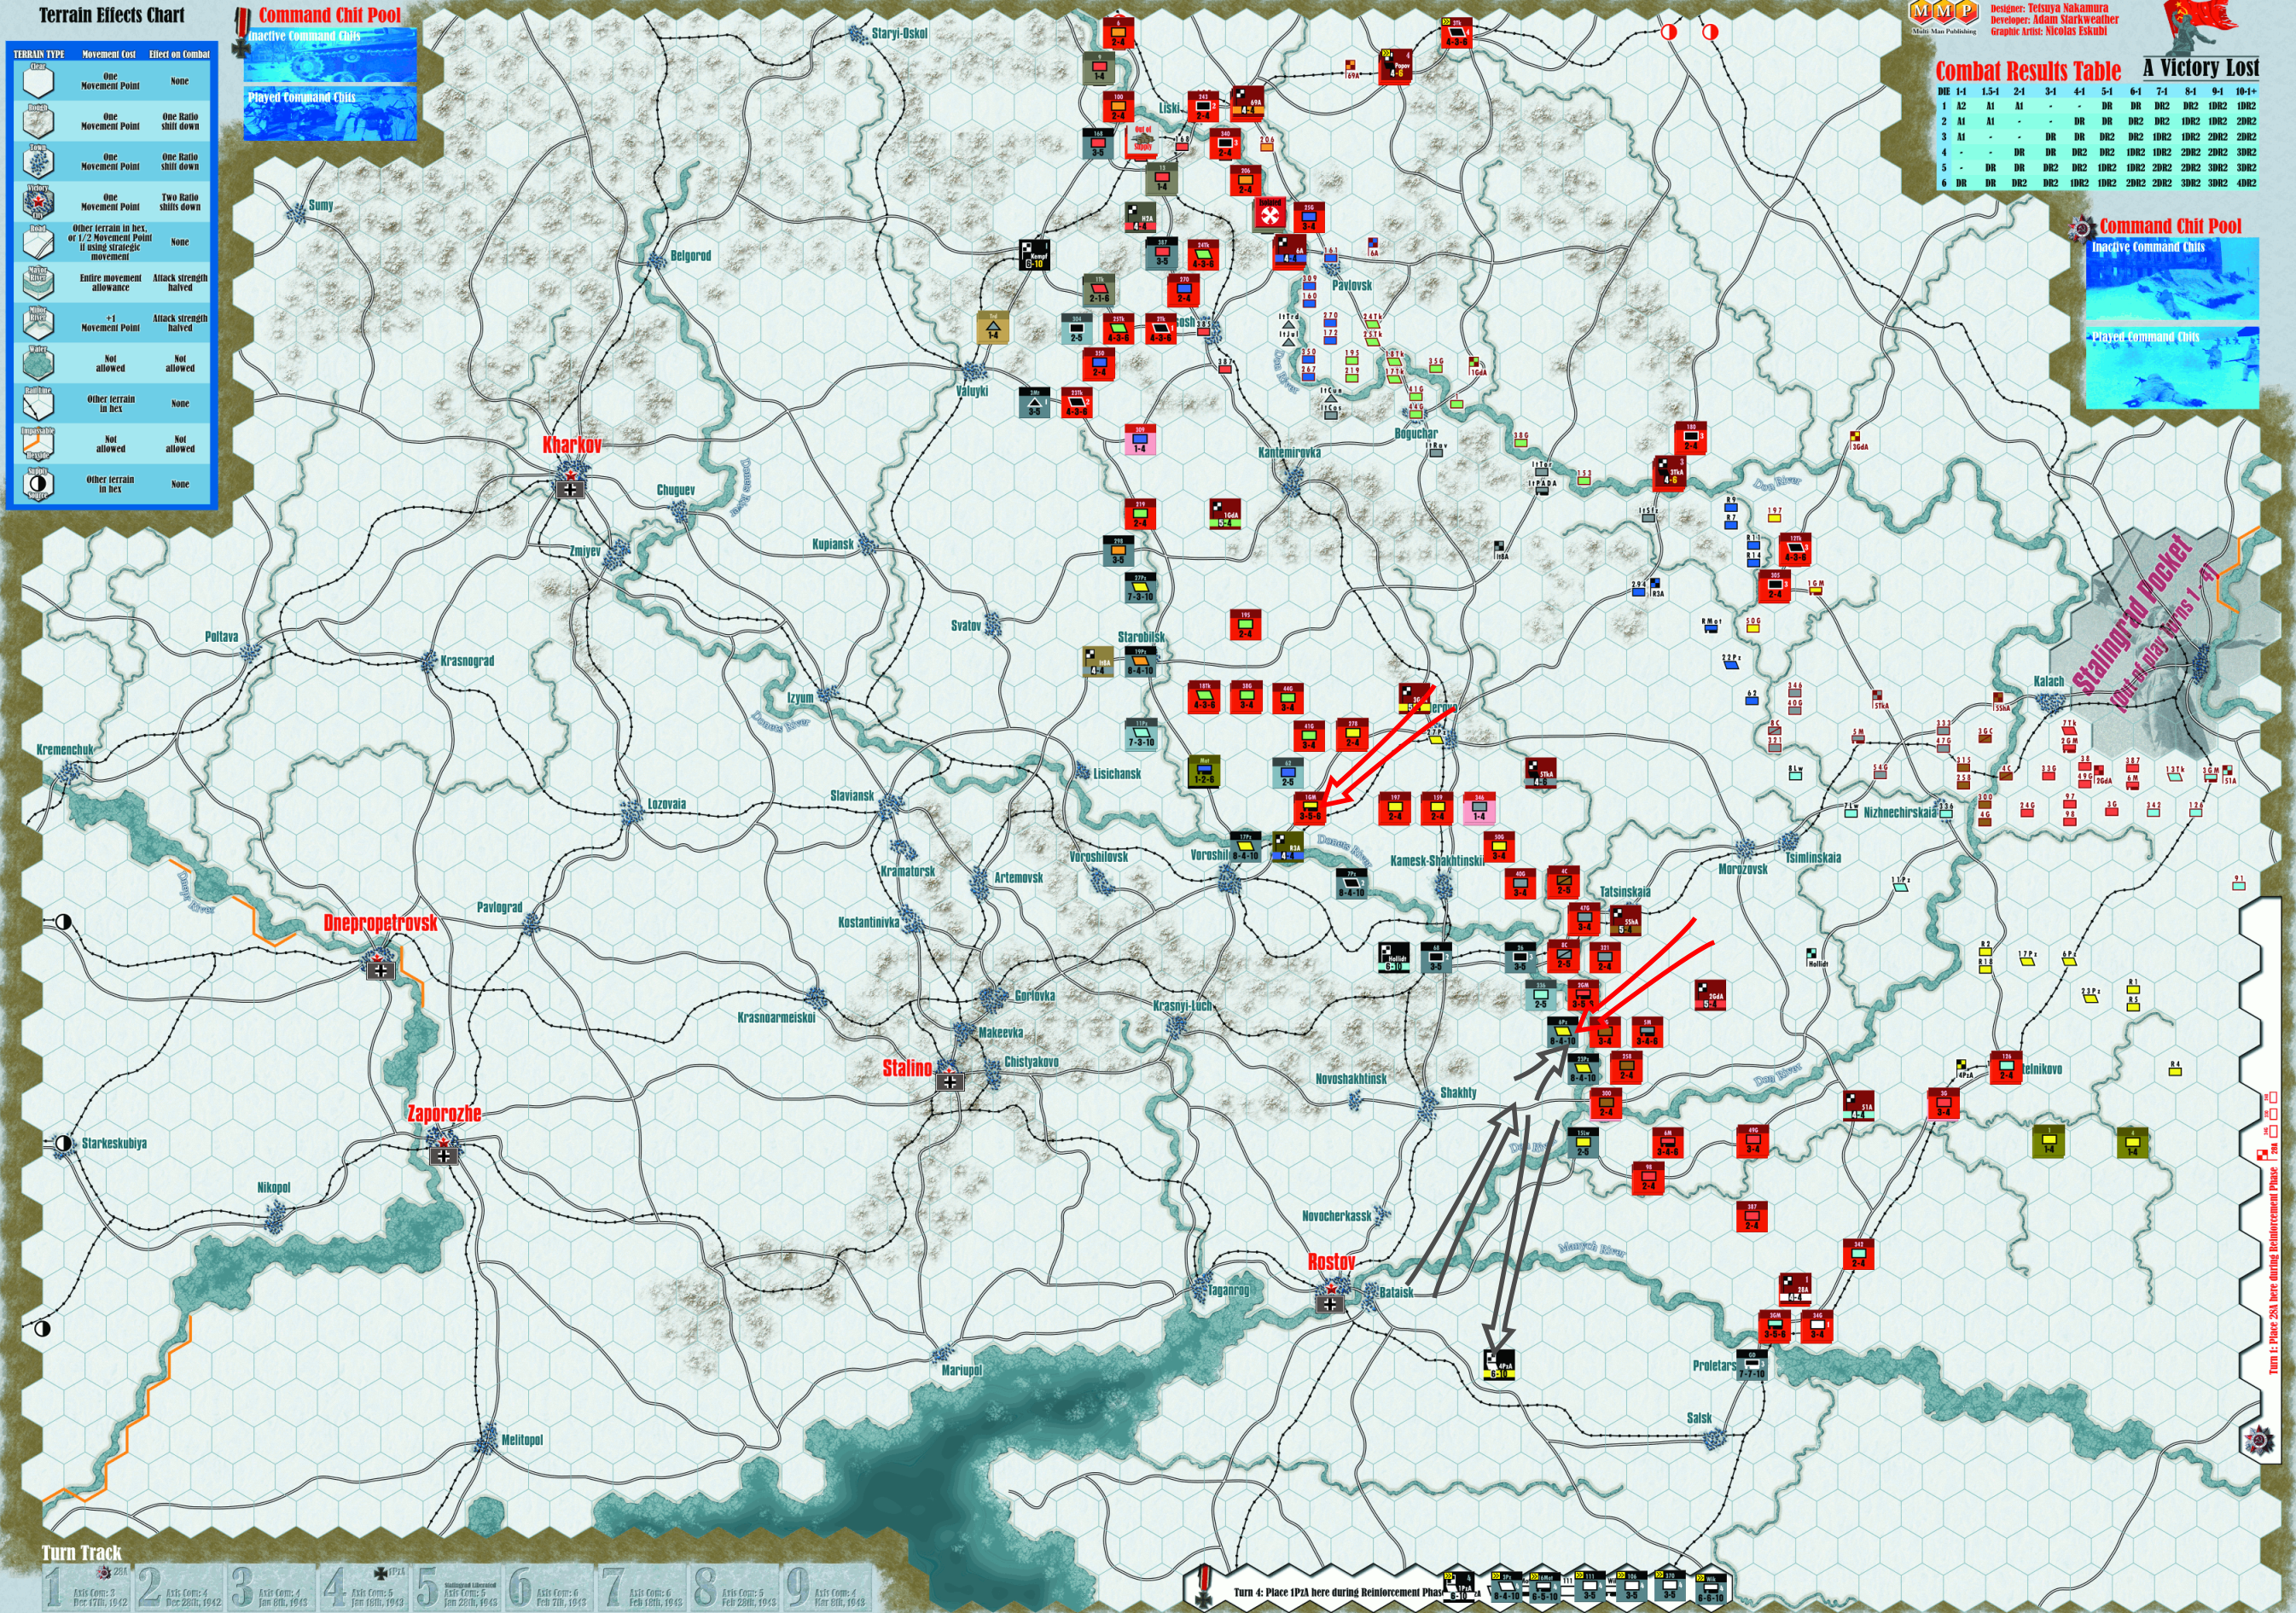Select the supply source symbol near Starkeskubiya
Screen dimensions: 2296x1613
point(64,1143)
